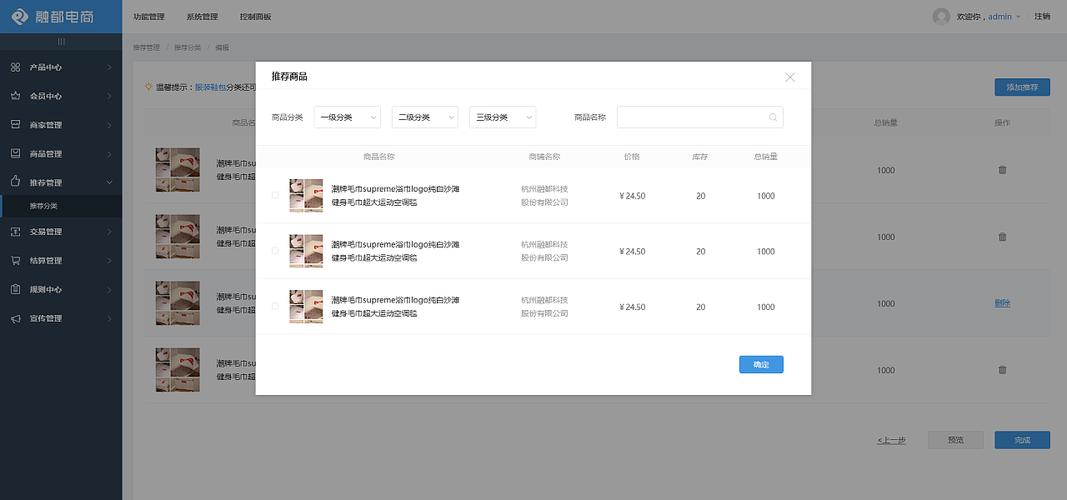Image resolution: width=1067 pixels, height=500 pixels.
Task: Open the admin user dropdown arrow
Action: [1018, 17]
